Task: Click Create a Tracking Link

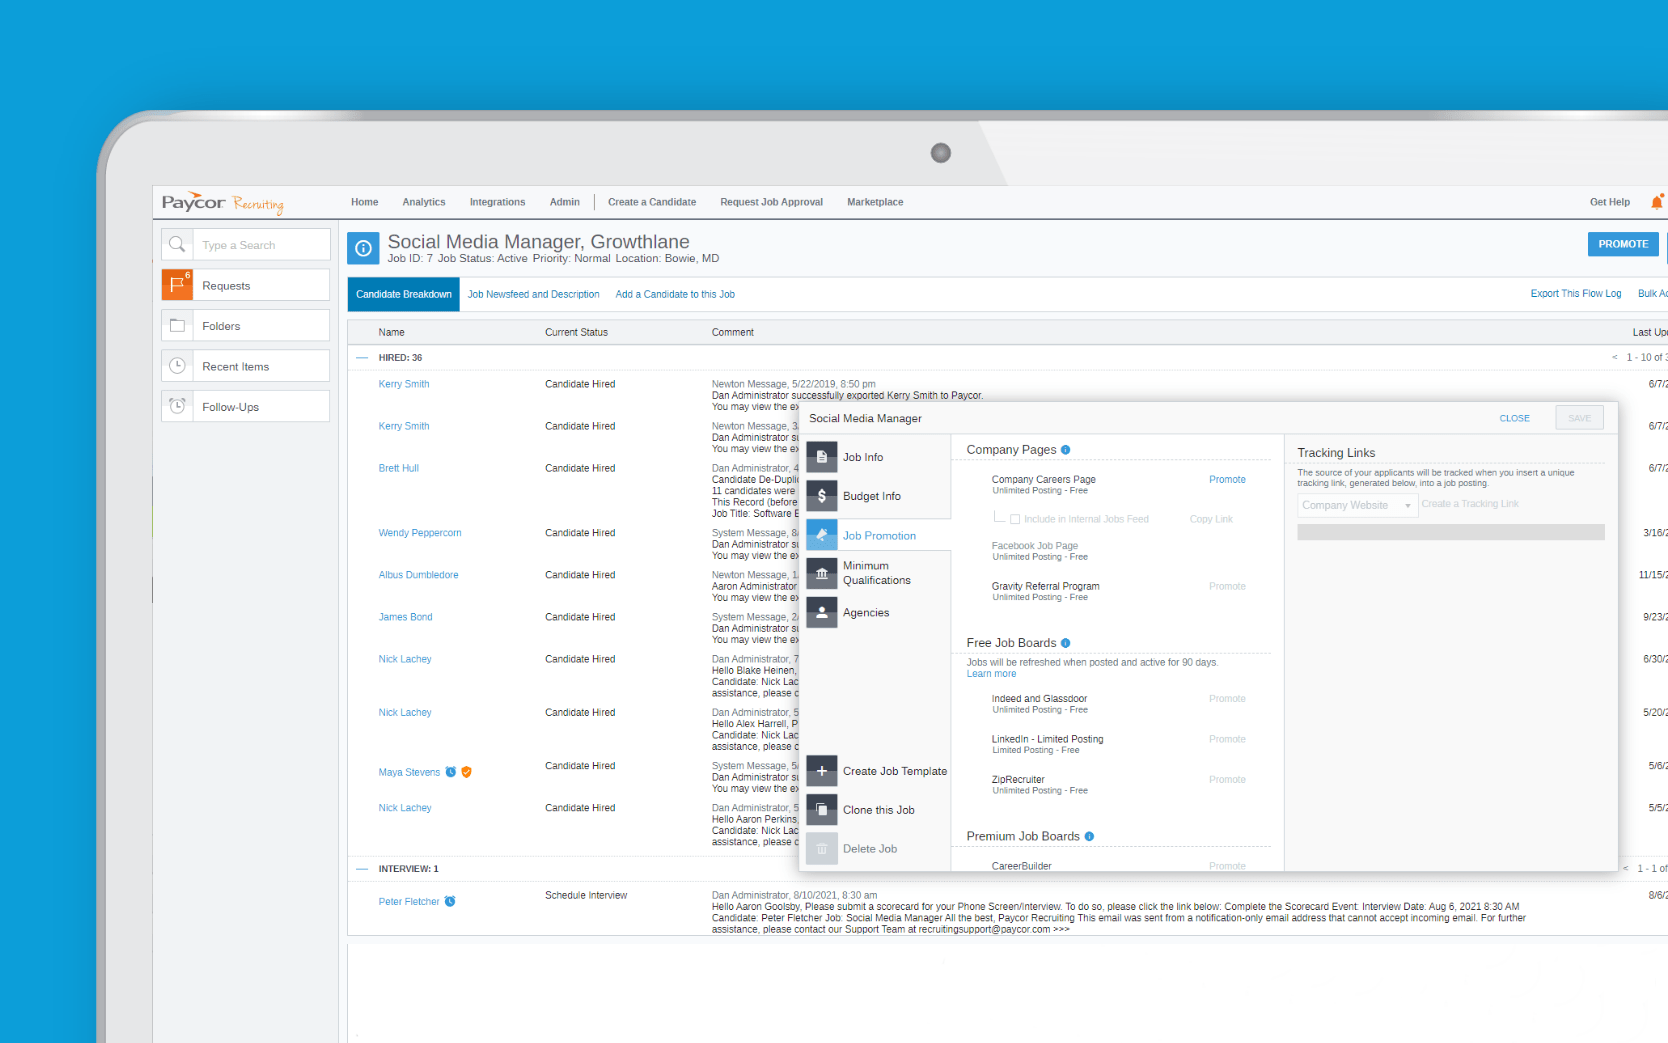Action: click(x=1470, y=504)
